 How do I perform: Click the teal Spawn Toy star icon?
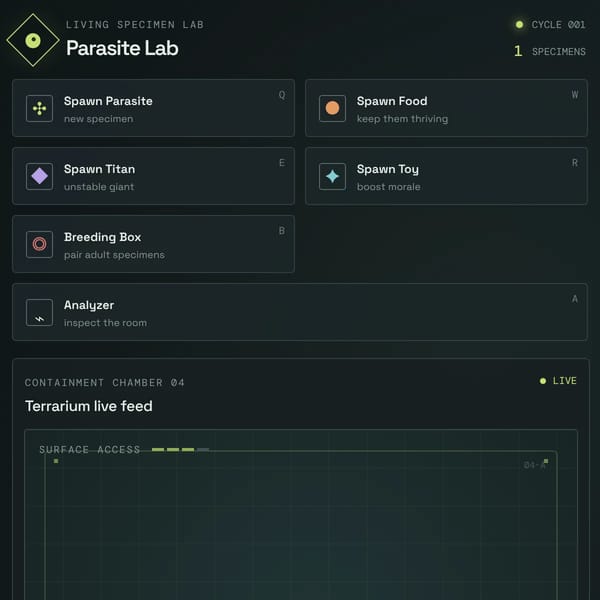(332, 176)
